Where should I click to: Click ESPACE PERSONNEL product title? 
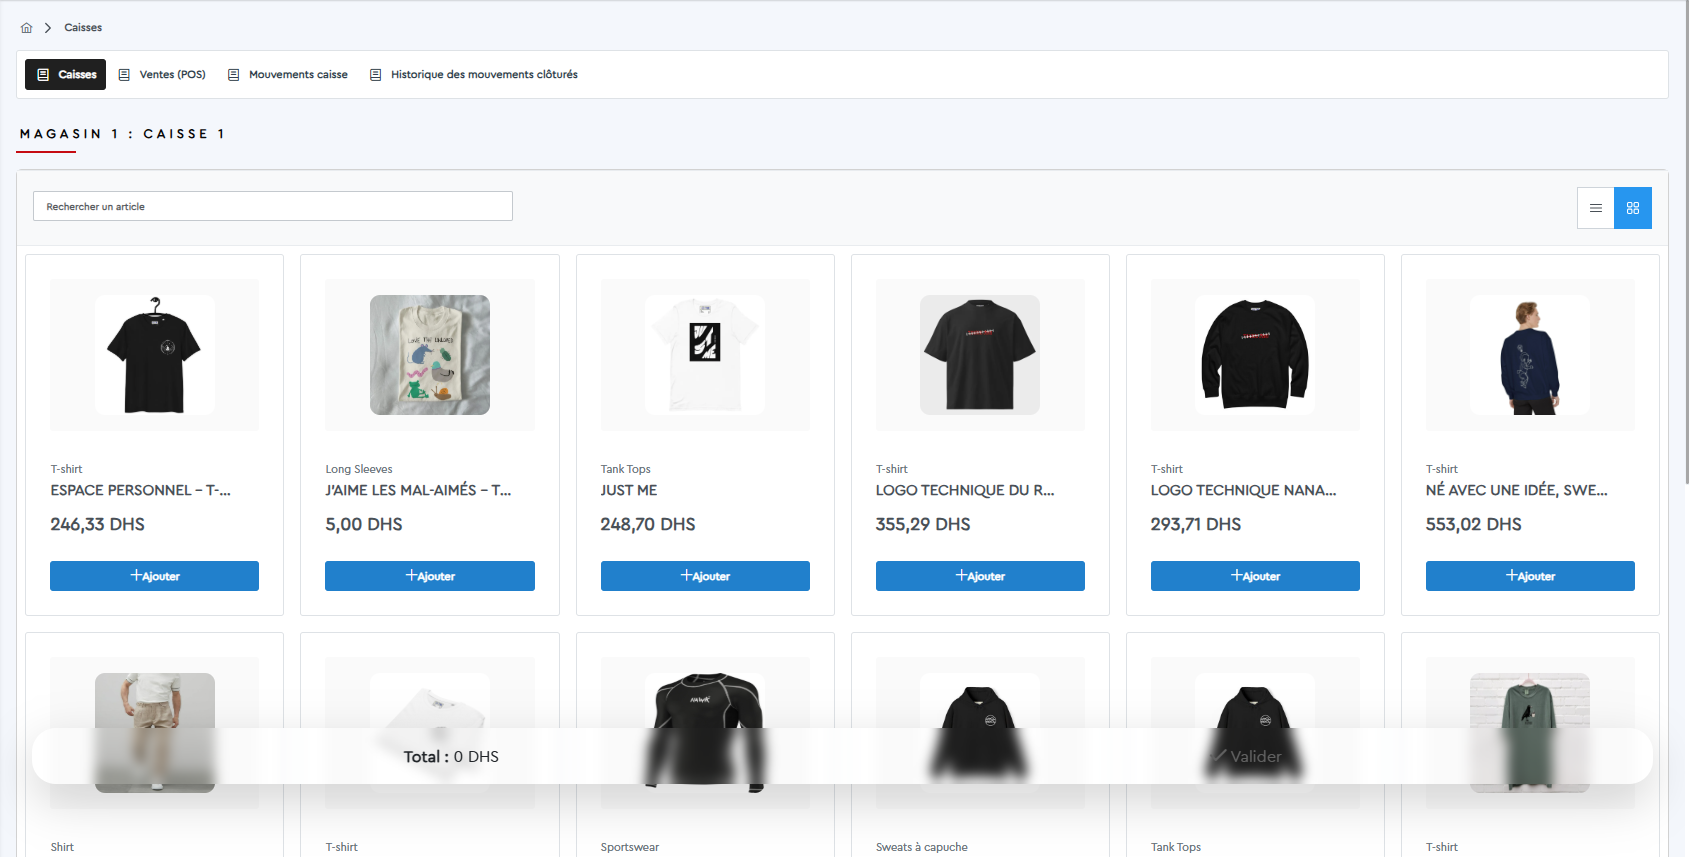point(140,490)
